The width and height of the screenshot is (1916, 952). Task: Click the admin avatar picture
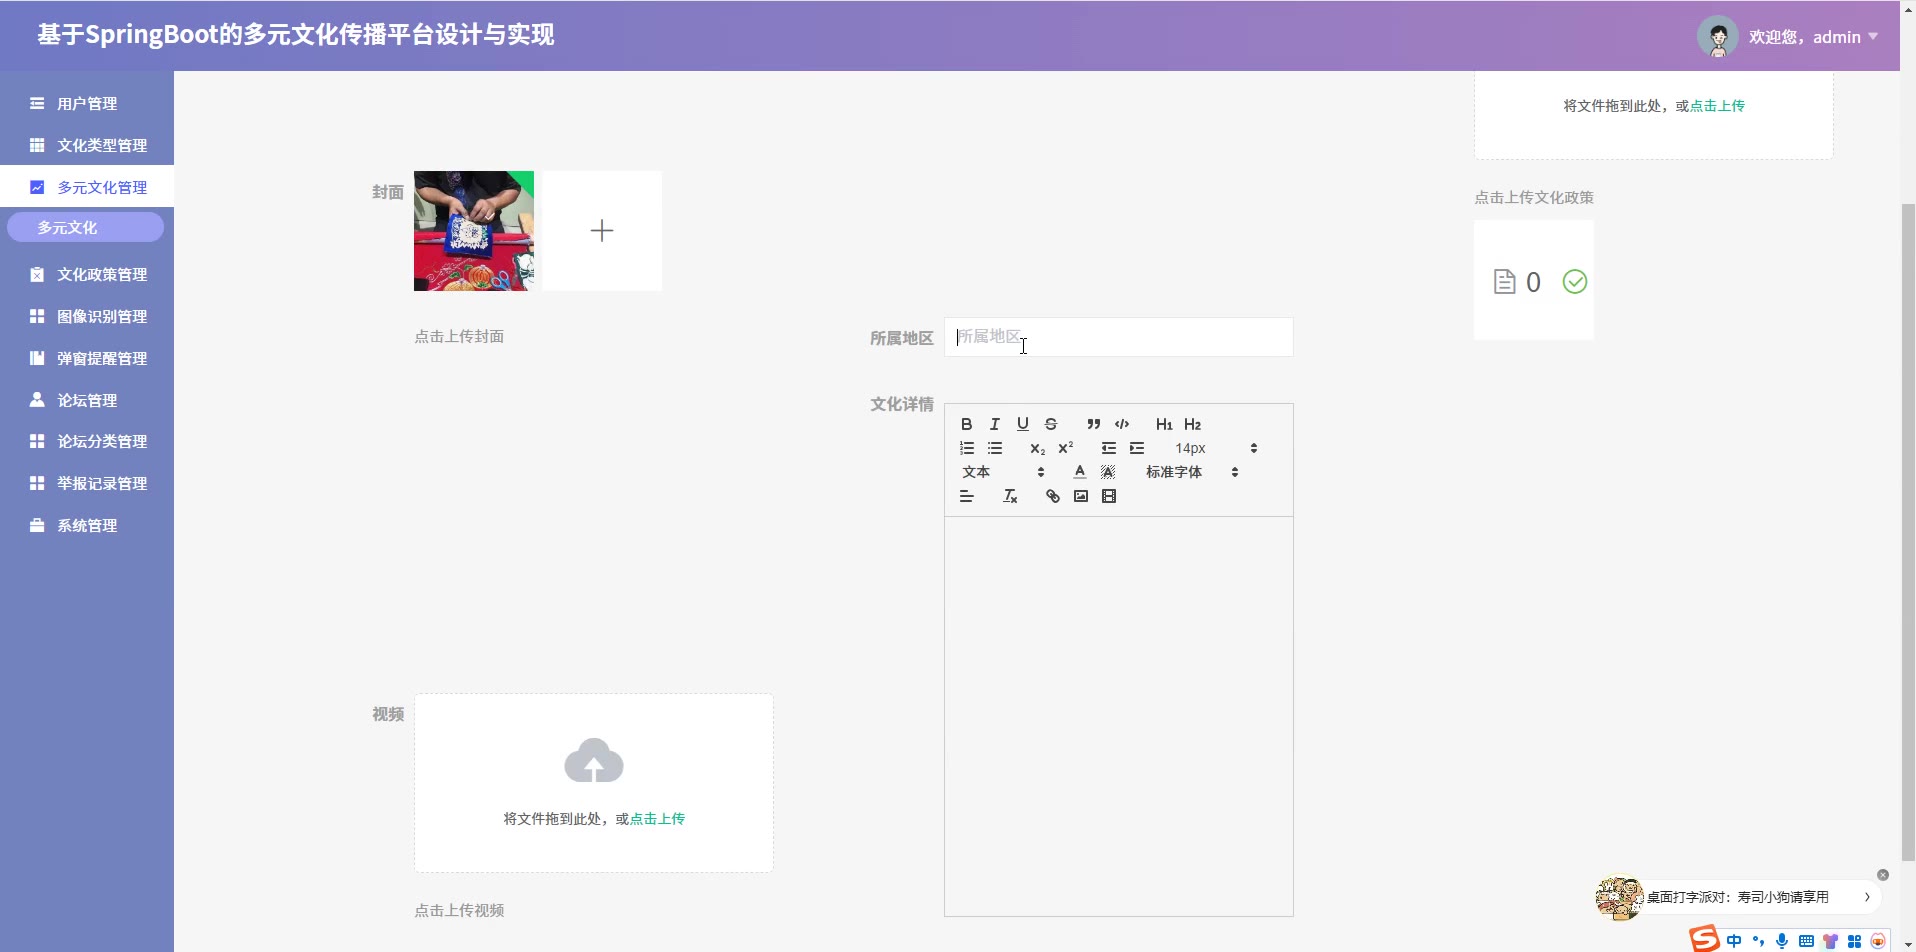coord(1718,37)
